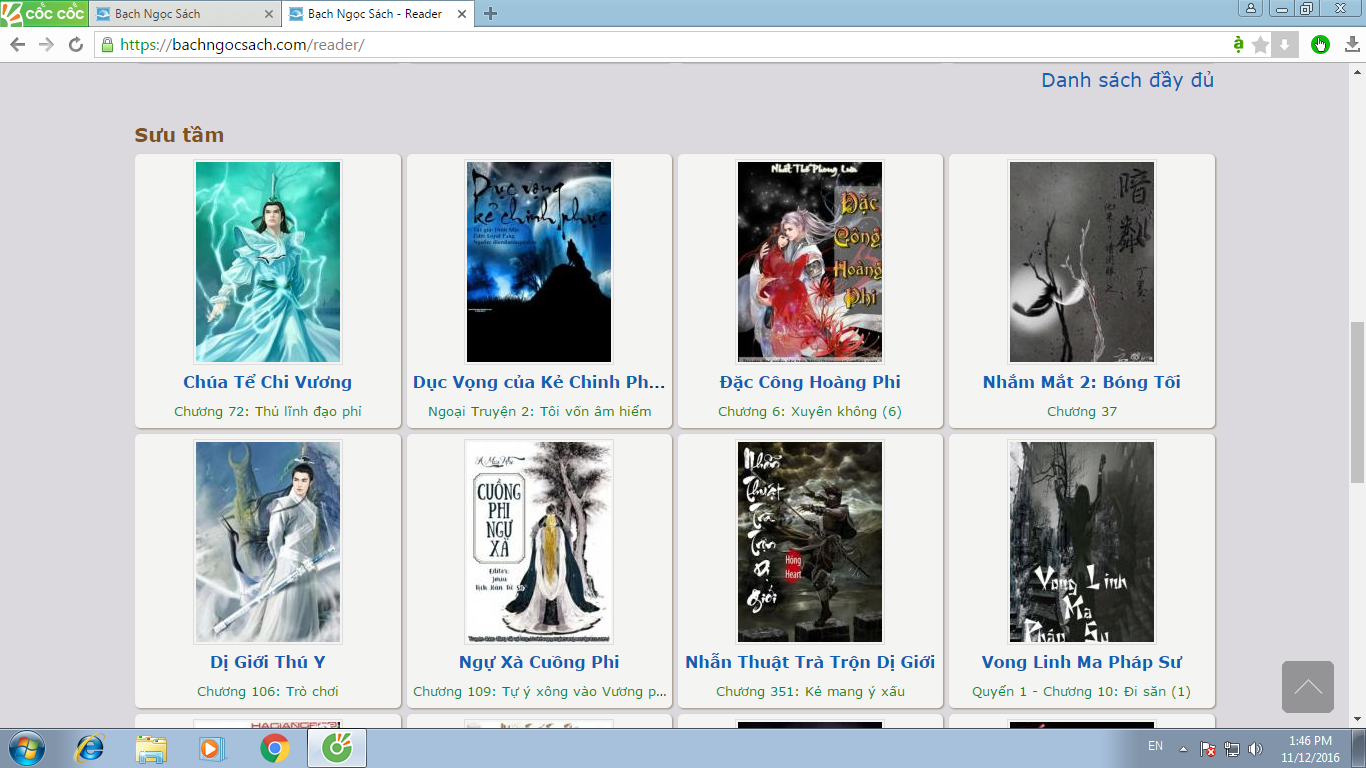The image size is (1366, 768).
Task: Reload the current page
Action: 75,45
